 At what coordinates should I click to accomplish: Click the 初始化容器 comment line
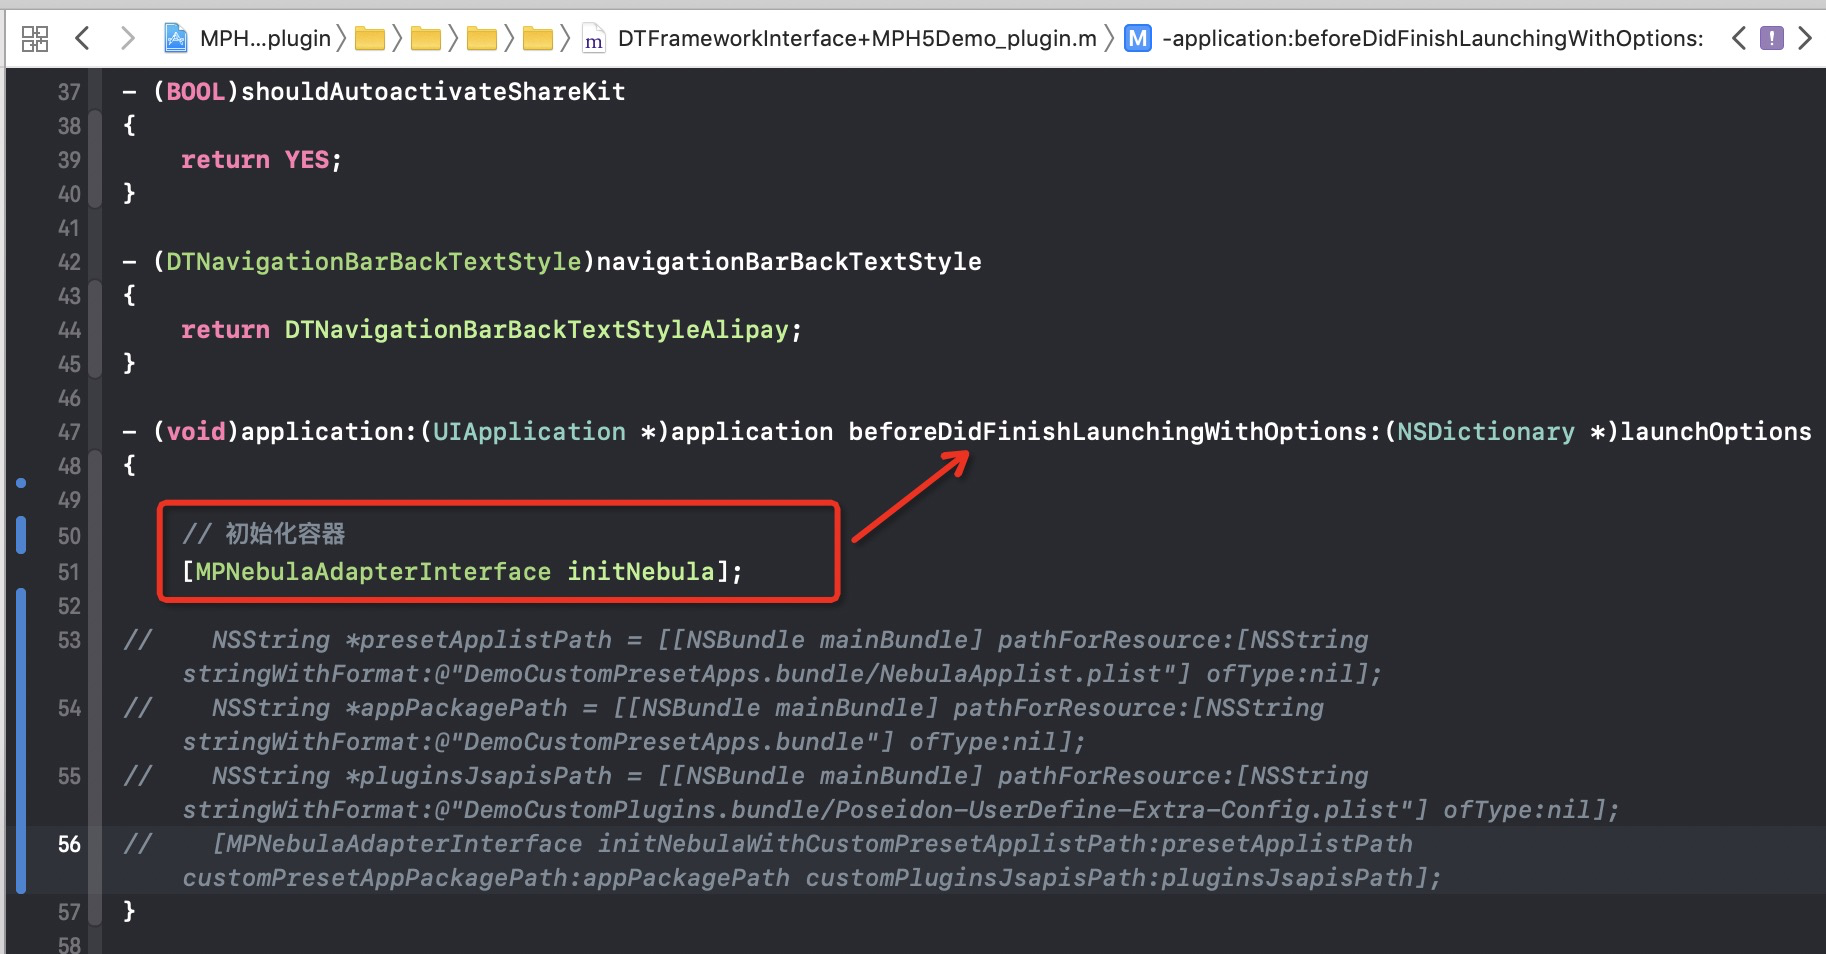[x=264, y=534]
